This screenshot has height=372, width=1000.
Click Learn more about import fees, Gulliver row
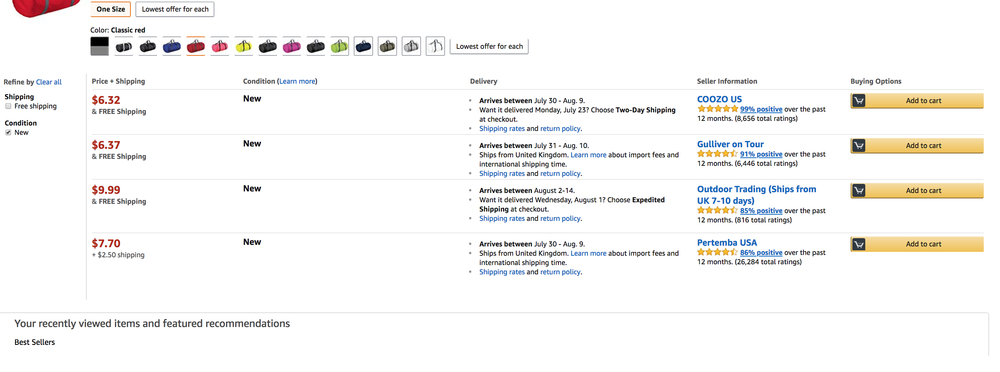pos(589,155)
